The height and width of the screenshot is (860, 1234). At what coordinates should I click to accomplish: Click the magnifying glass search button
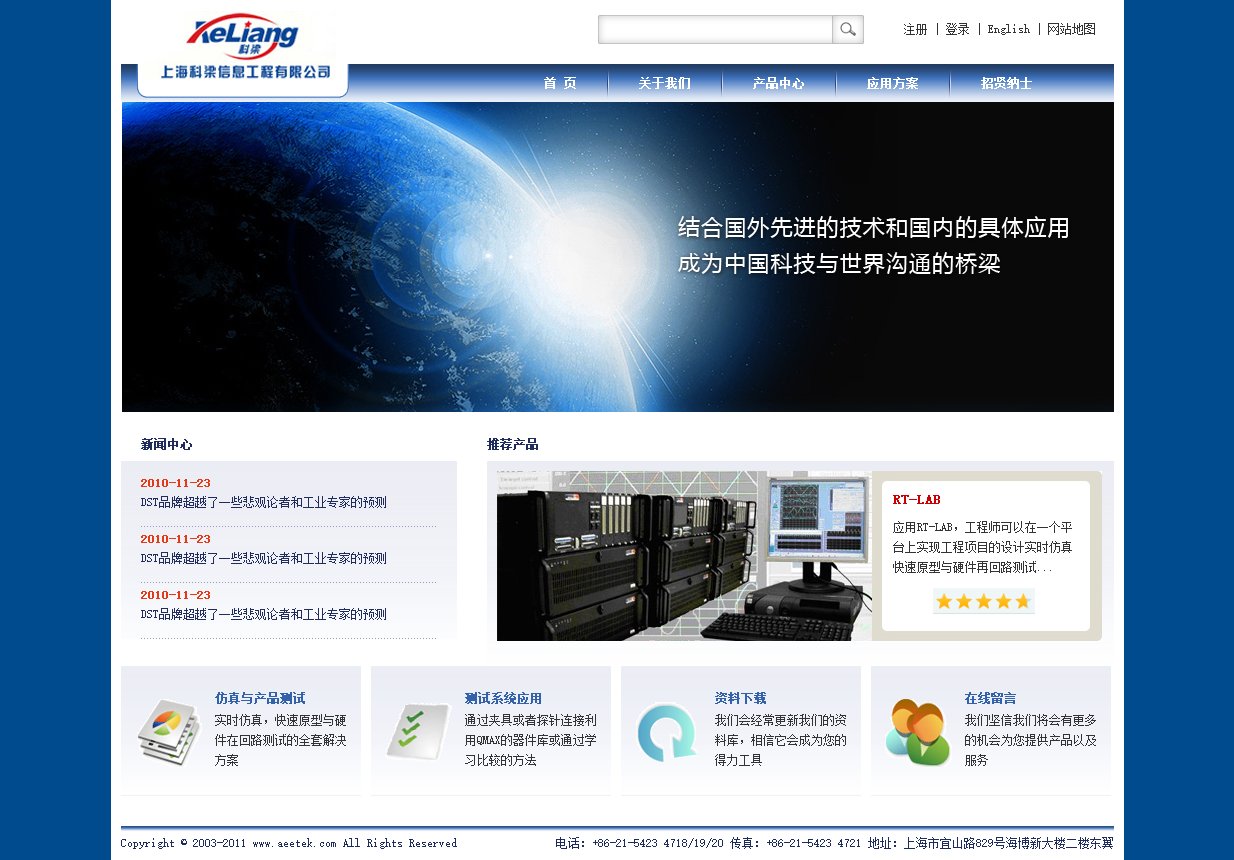click(847, 30)
